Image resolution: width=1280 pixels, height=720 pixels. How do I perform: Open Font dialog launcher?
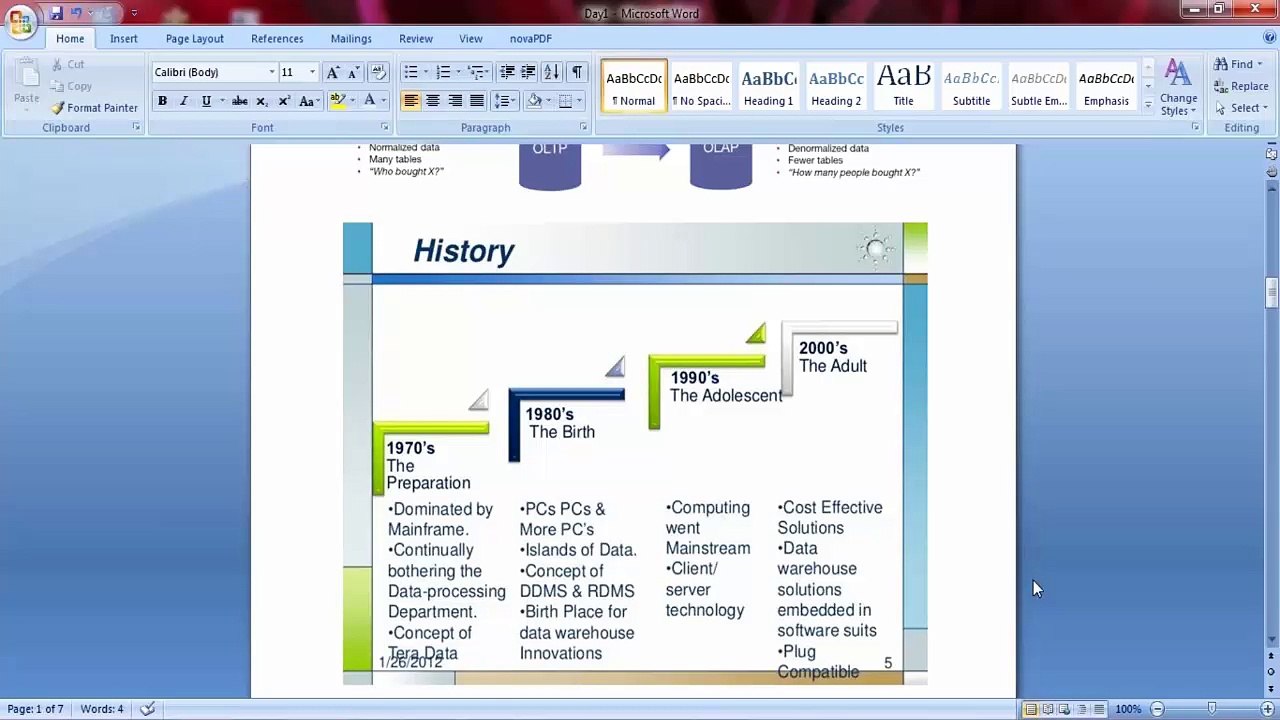coord(385,128)
